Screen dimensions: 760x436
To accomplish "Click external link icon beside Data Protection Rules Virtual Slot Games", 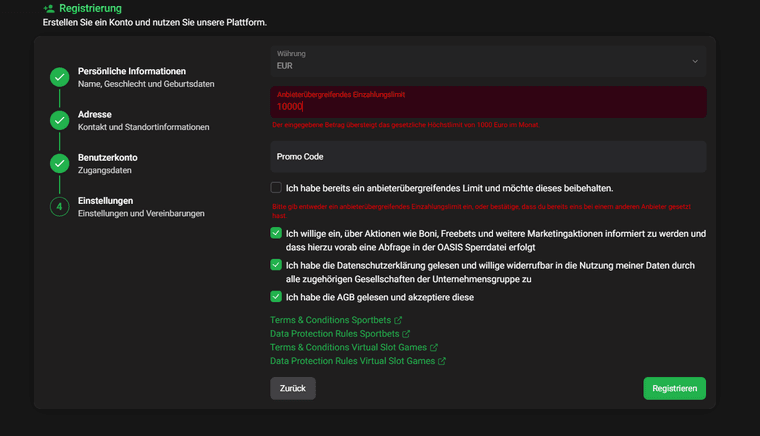I will [441, 361].
